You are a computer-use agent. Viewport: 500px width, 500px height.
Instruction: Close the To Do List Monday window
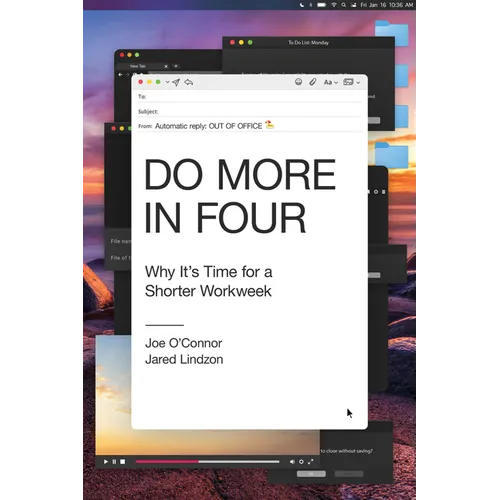tap(232, 42)
